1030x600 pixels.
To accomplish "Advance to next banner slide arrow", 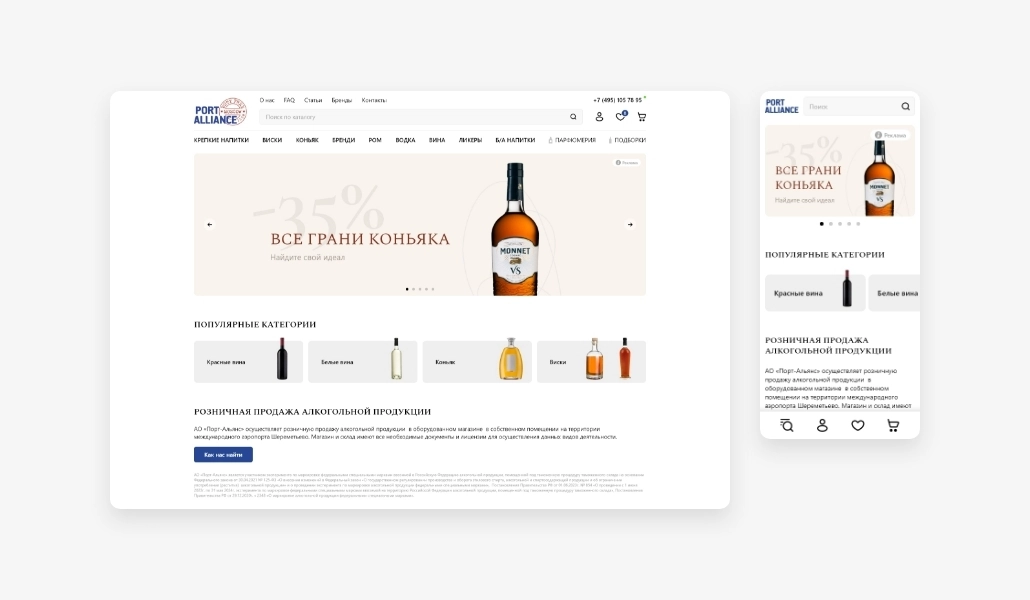I will pos(630,224).
